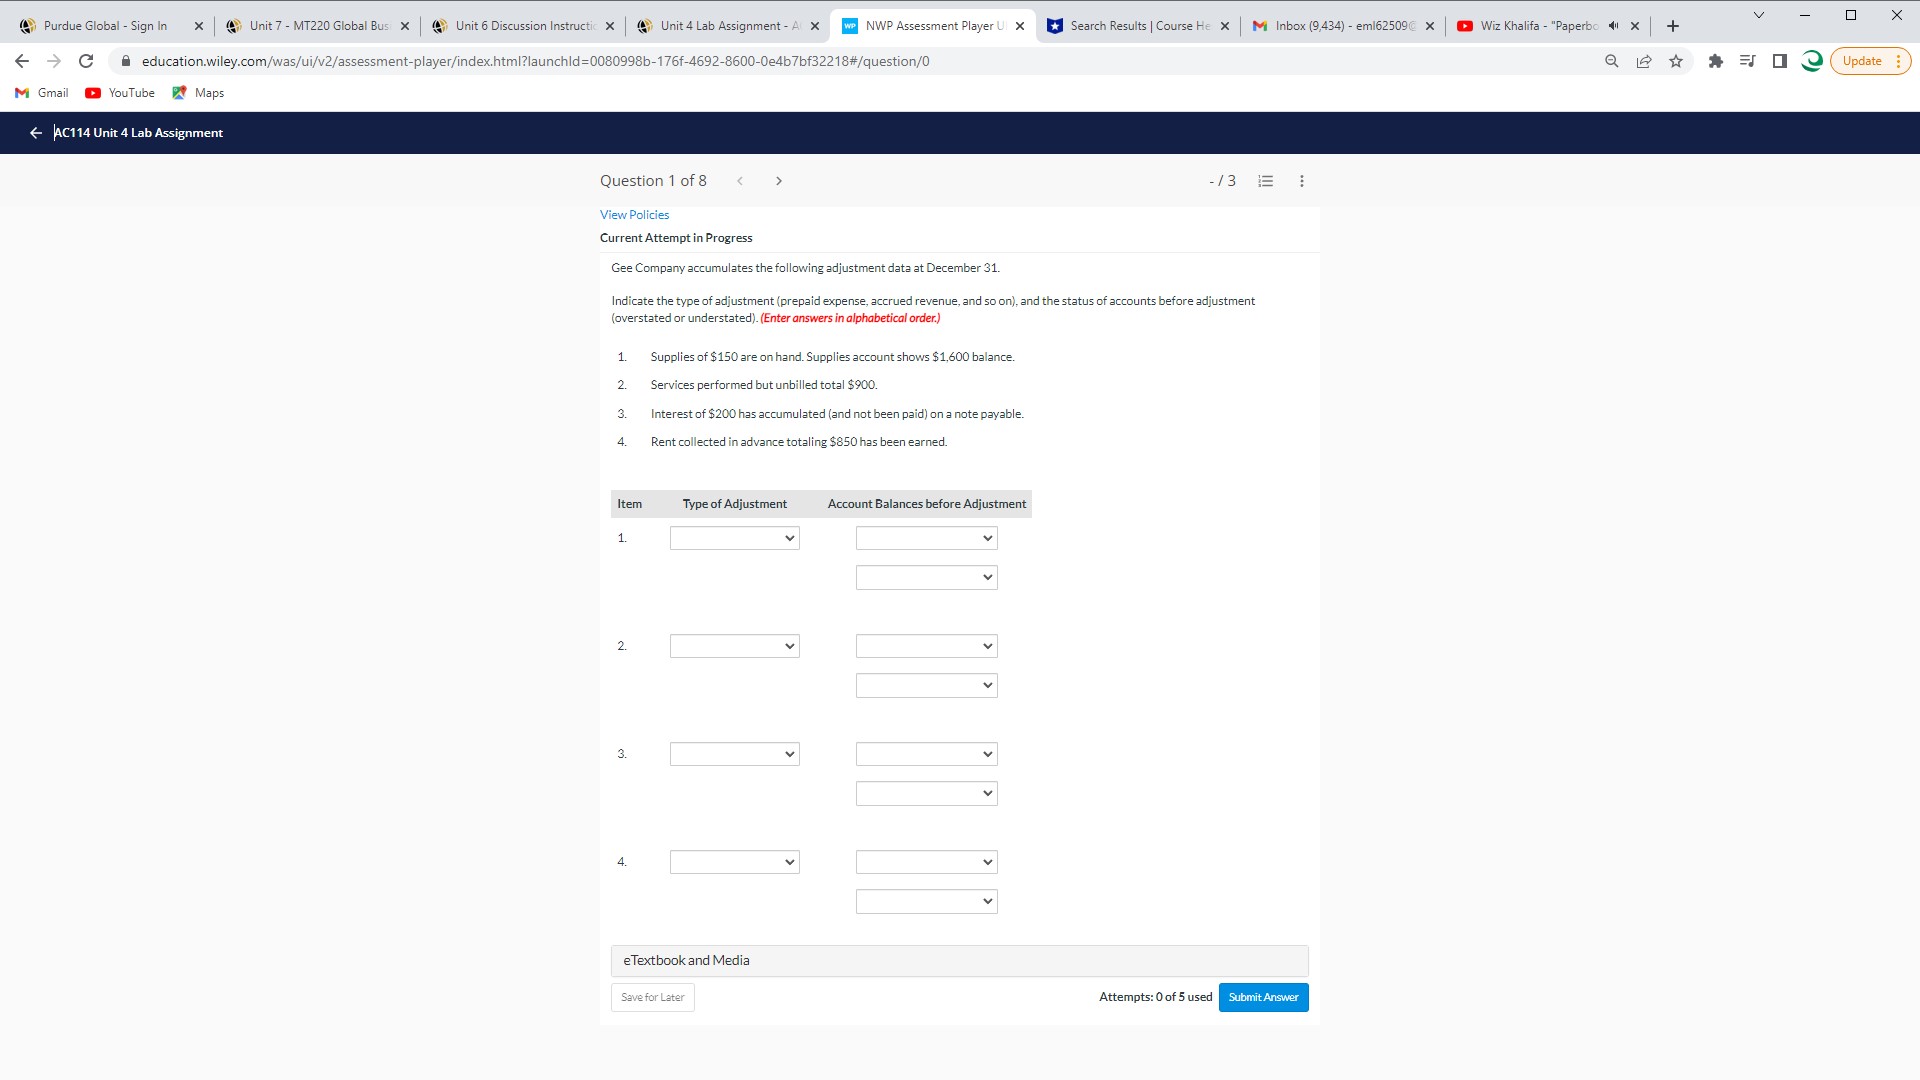Bookmark this page with the star icon
This screenshot has height=1080, width=1920.
[x=1676, y=61]
